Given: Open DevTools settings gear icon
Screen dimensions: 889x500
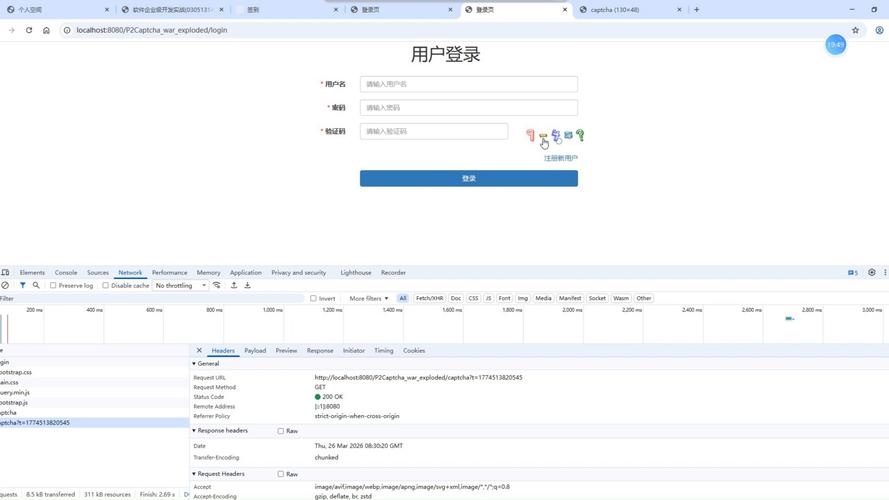Looking at the screenshot, I should tap(872, 273).
